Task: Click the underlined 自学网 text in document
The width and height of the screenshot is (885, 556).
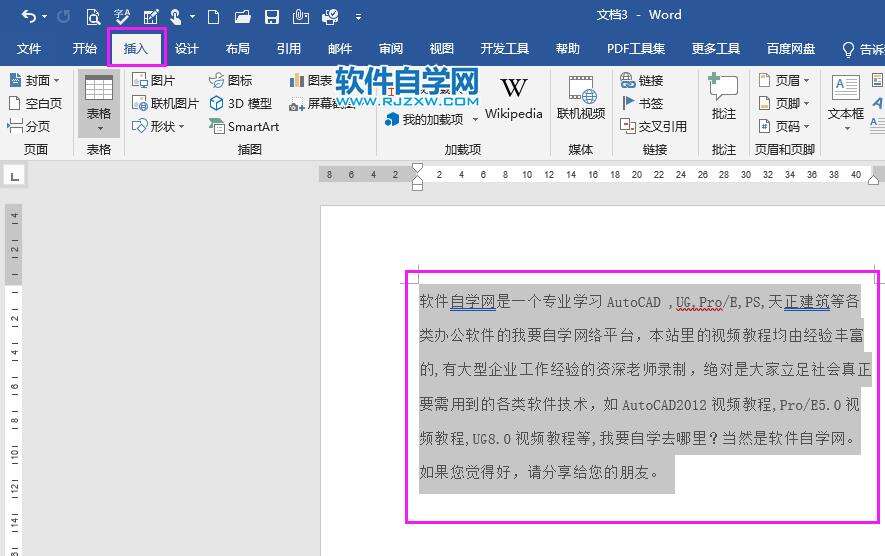Action: tap(472, 301)
